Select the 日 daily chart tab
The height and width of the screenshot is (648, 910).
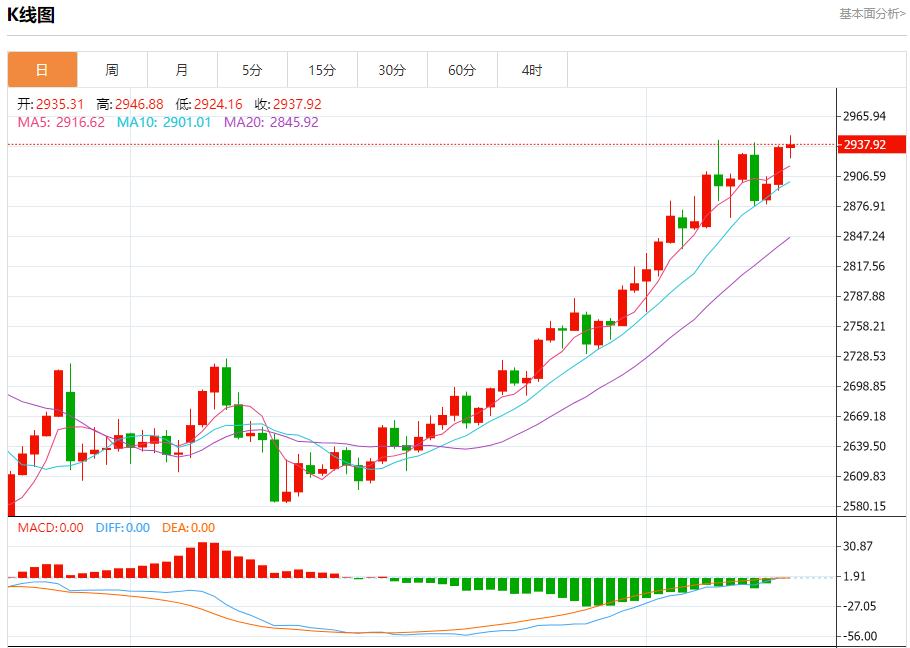click(x=42, y=70)
